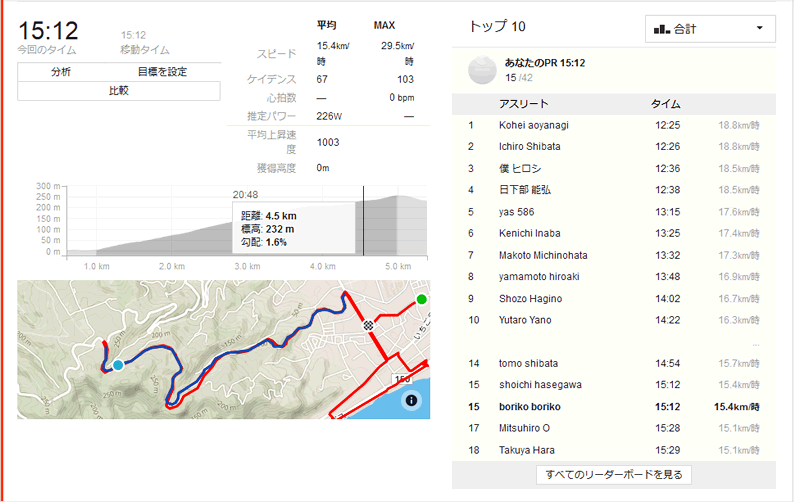Click the タイム column header
The width and height of the screenshot is (800, 502).
[x=665, y=104]
